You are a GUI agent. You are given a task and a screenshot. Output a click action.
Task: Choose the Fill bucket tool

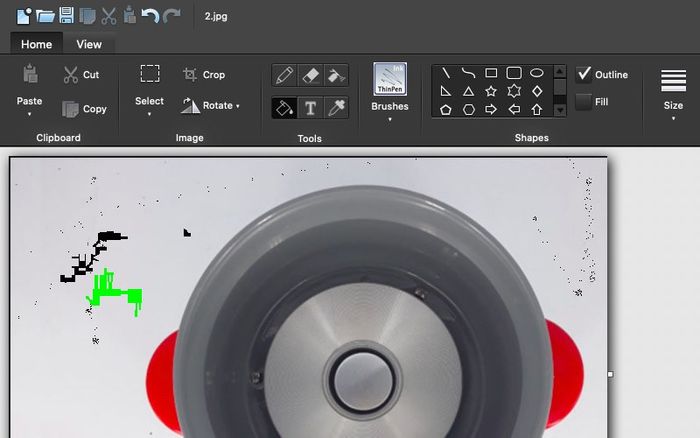(284, 108)
